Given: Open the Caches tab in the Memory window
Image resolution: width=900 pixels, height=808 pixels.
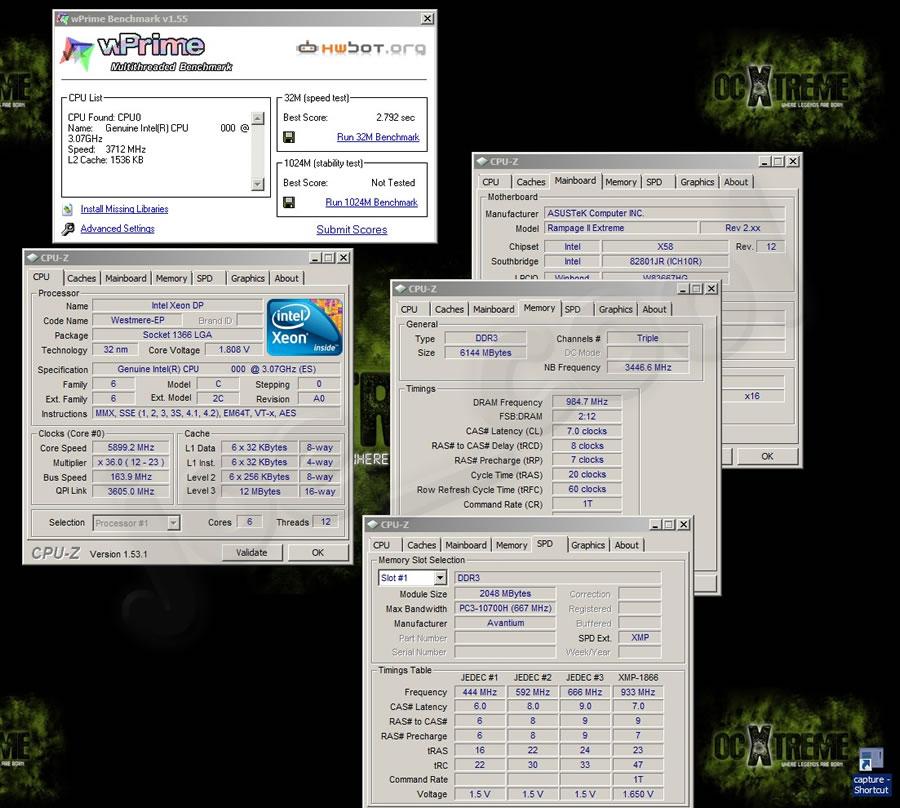Looking at the screenshot, I should tap(449, 309).
